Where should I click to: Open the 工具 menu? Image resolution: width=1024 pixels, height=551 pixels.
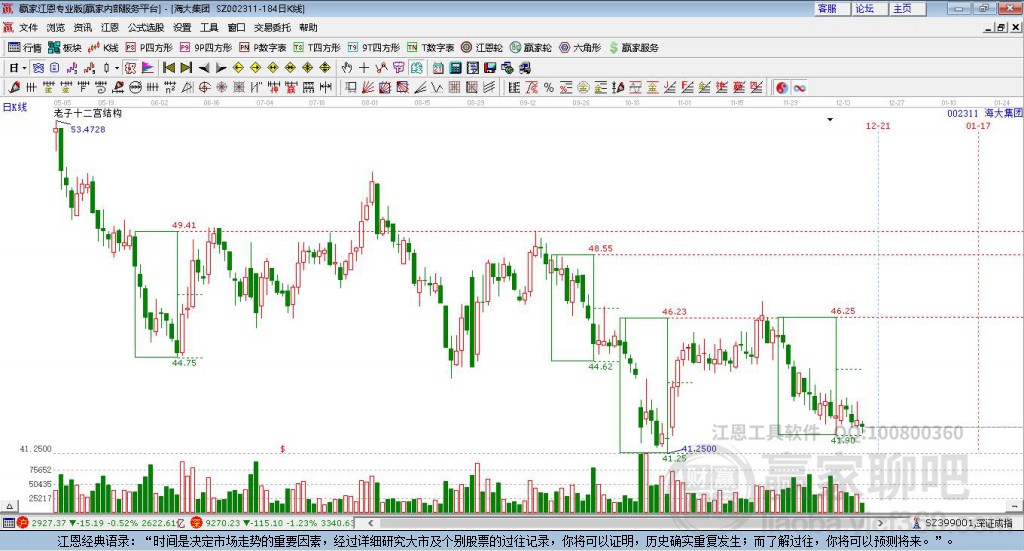click(x=209, y=27)
